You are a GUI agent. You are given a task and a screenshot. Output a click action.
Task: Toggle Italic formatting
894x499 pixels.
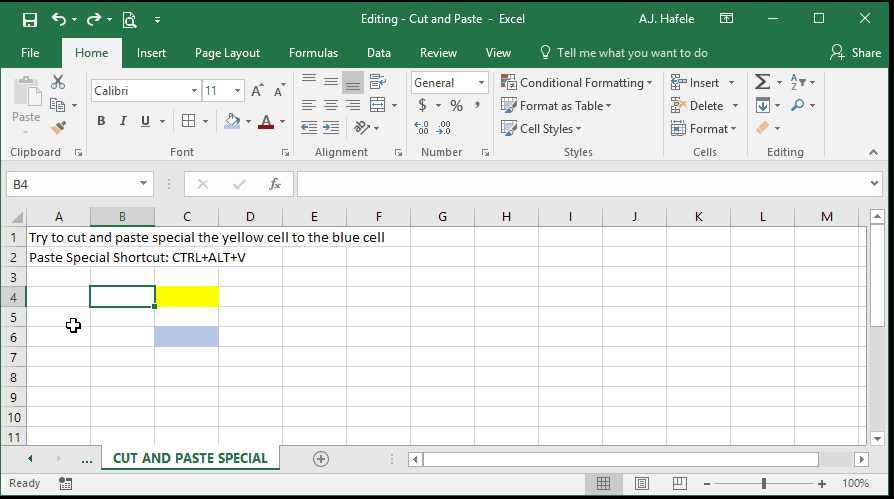click(x=123, y=121)
